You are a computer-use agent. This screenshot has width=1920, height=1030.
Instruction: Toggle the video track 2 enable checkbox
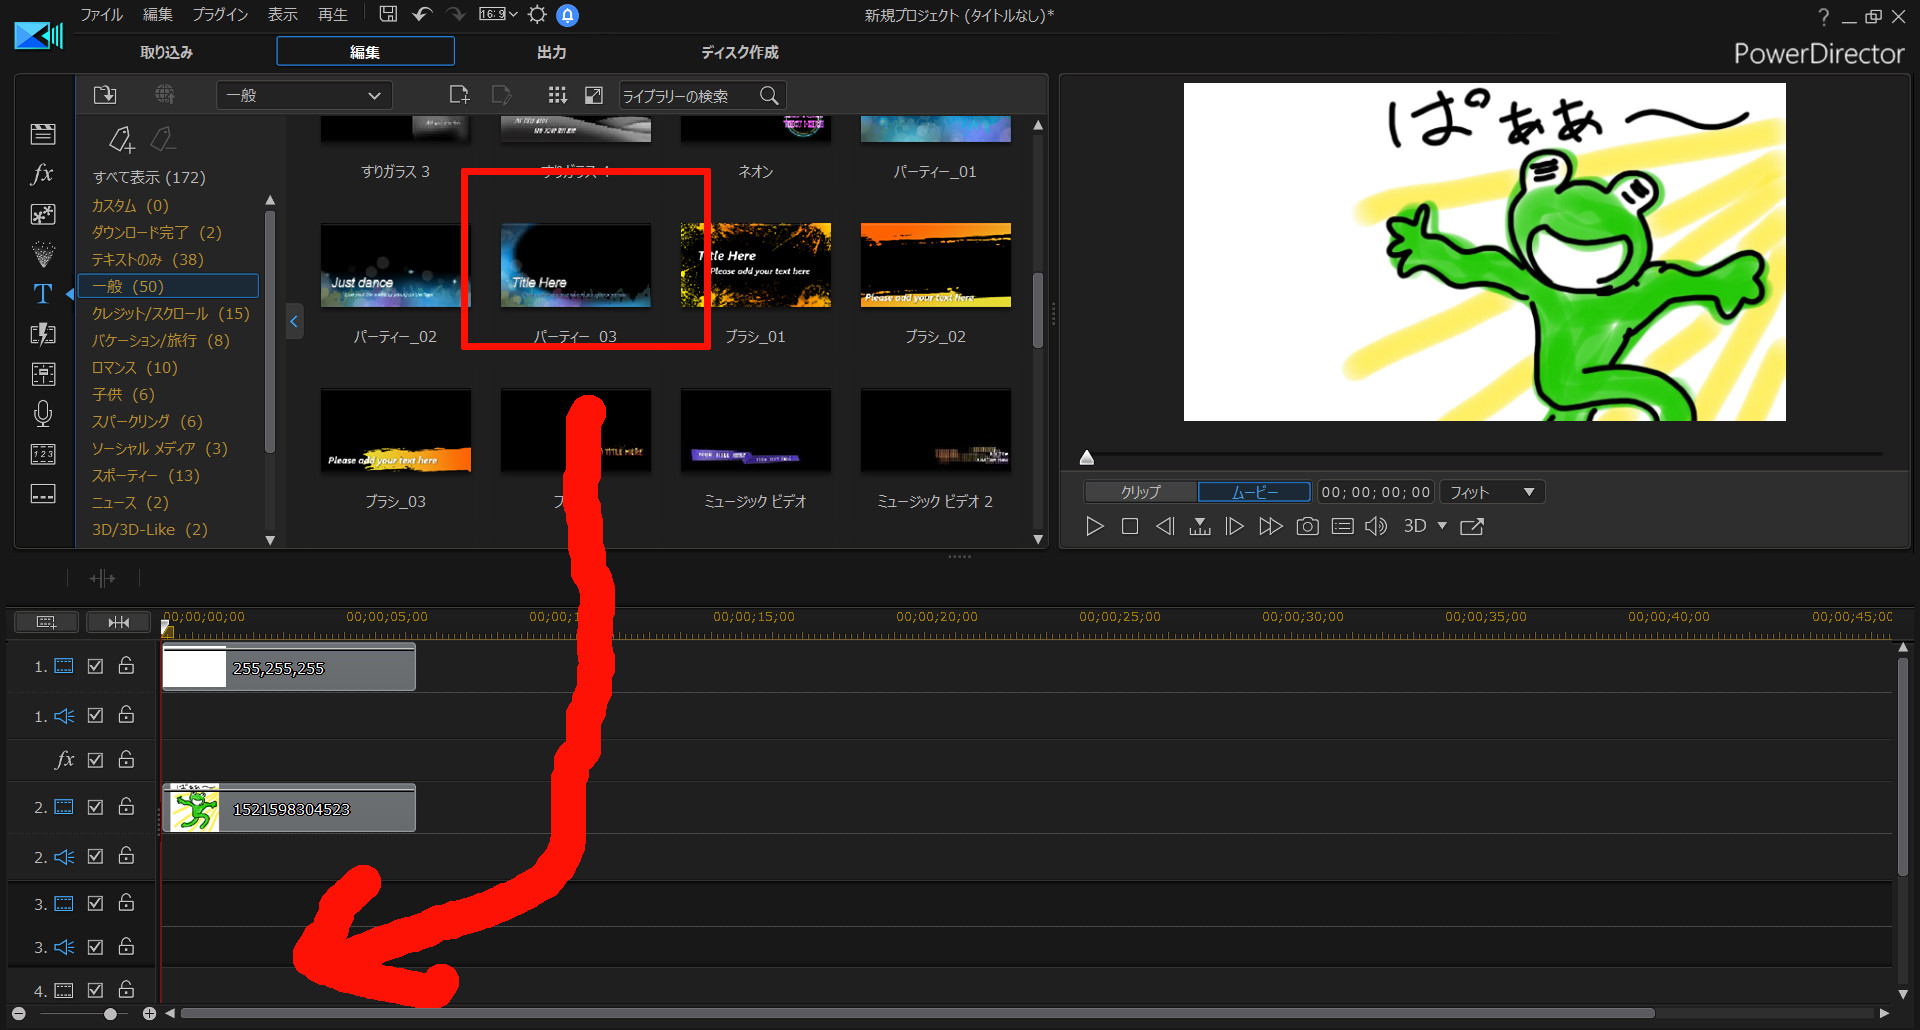tap(95, 807)
